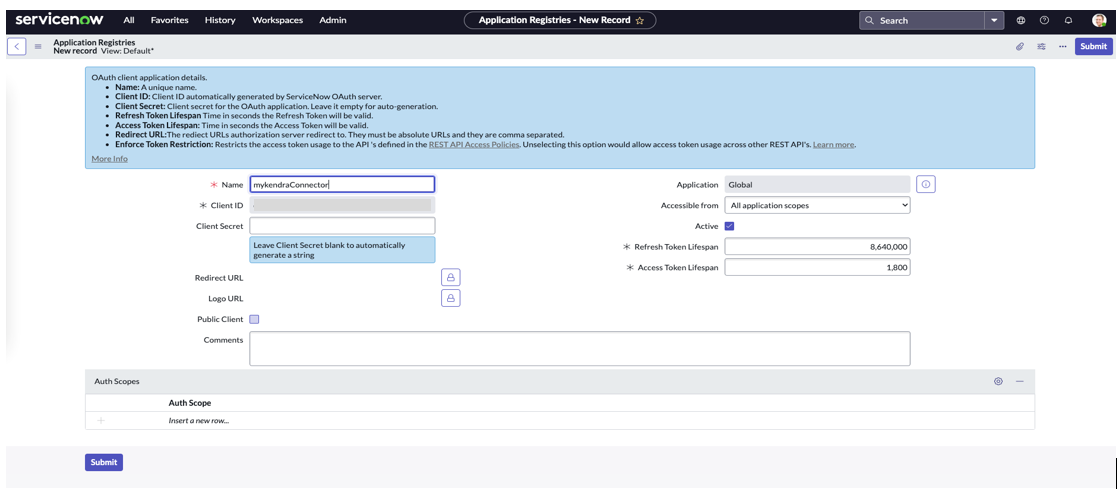Open the Workspaces menu
Image resolution: width=1118 pixels, height=500 pixels.
coord(277,20)
